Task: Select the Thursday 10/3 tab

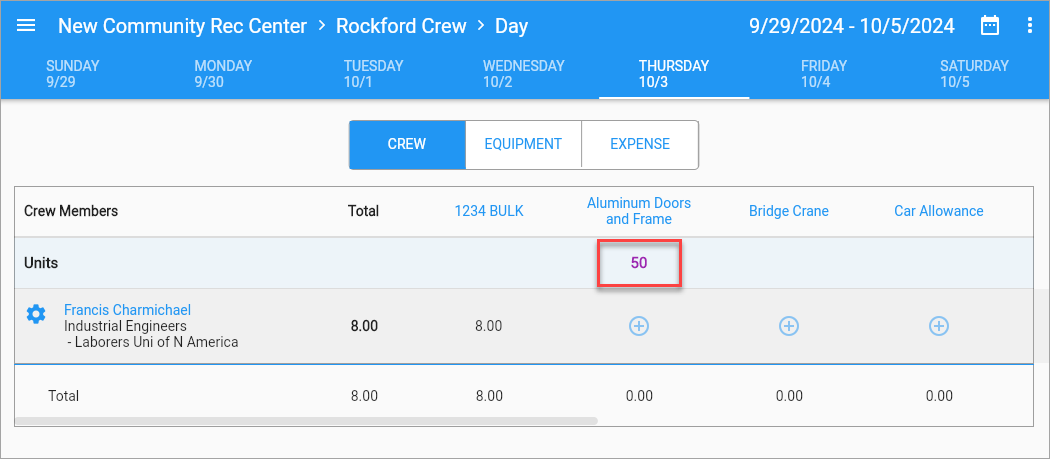Action: coord(674,74)
